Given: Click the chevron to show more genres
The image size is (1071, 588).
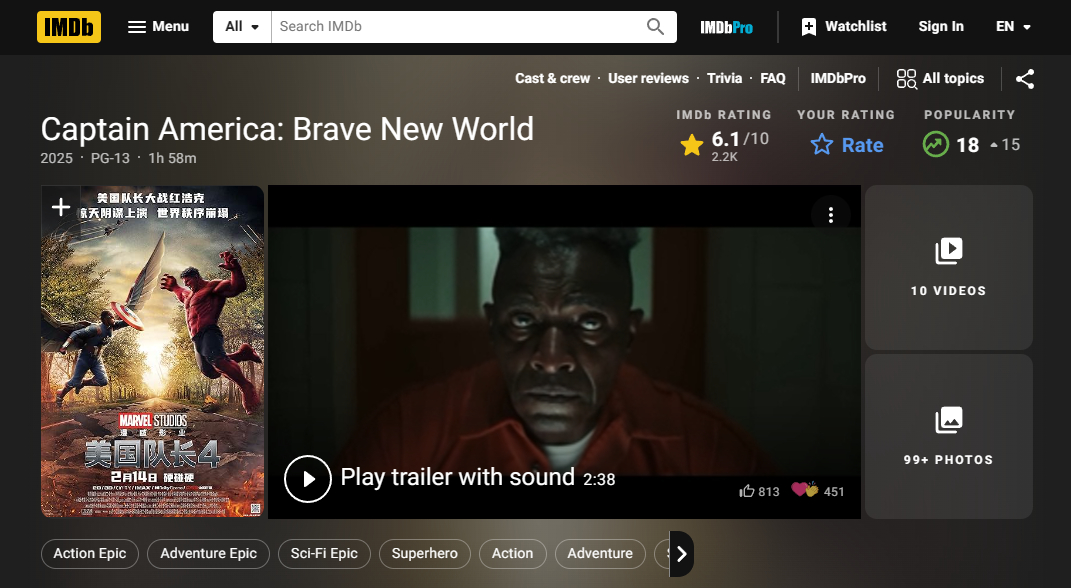Looking at the screenshot, I should pyautogui.click(x=682, y=554).
